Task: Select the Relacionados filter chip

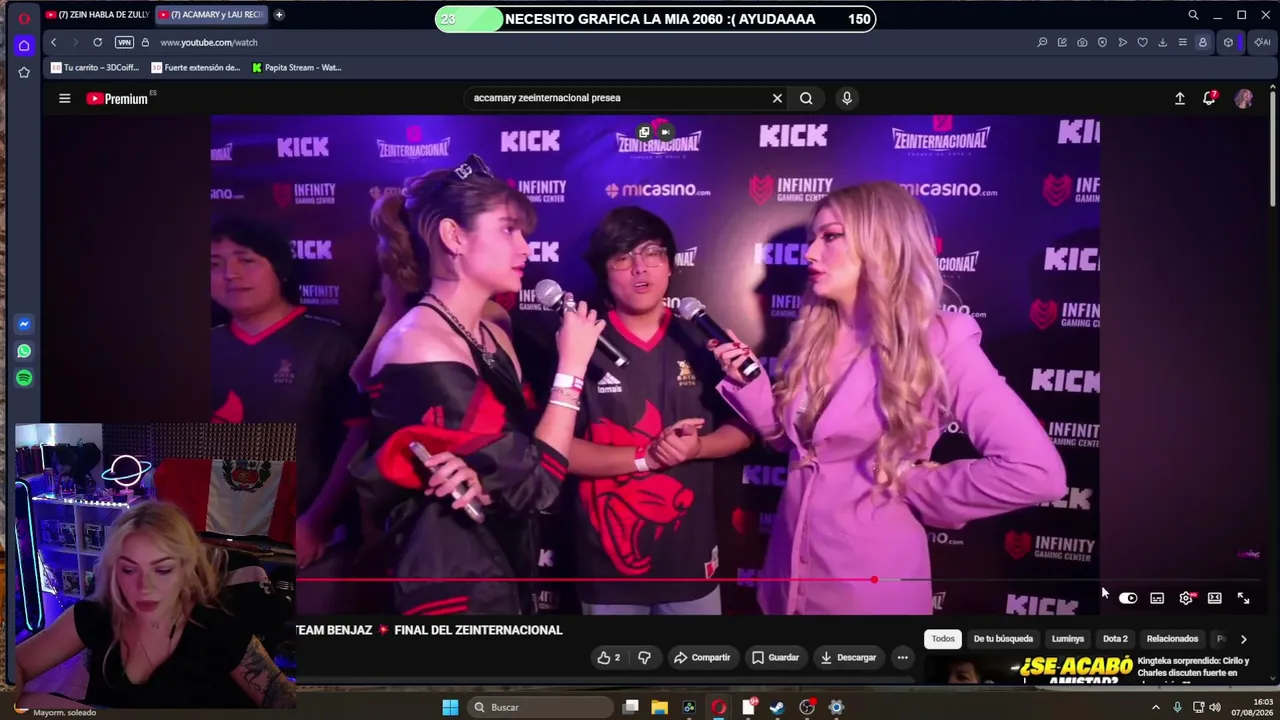Action: coord(1172,639)
